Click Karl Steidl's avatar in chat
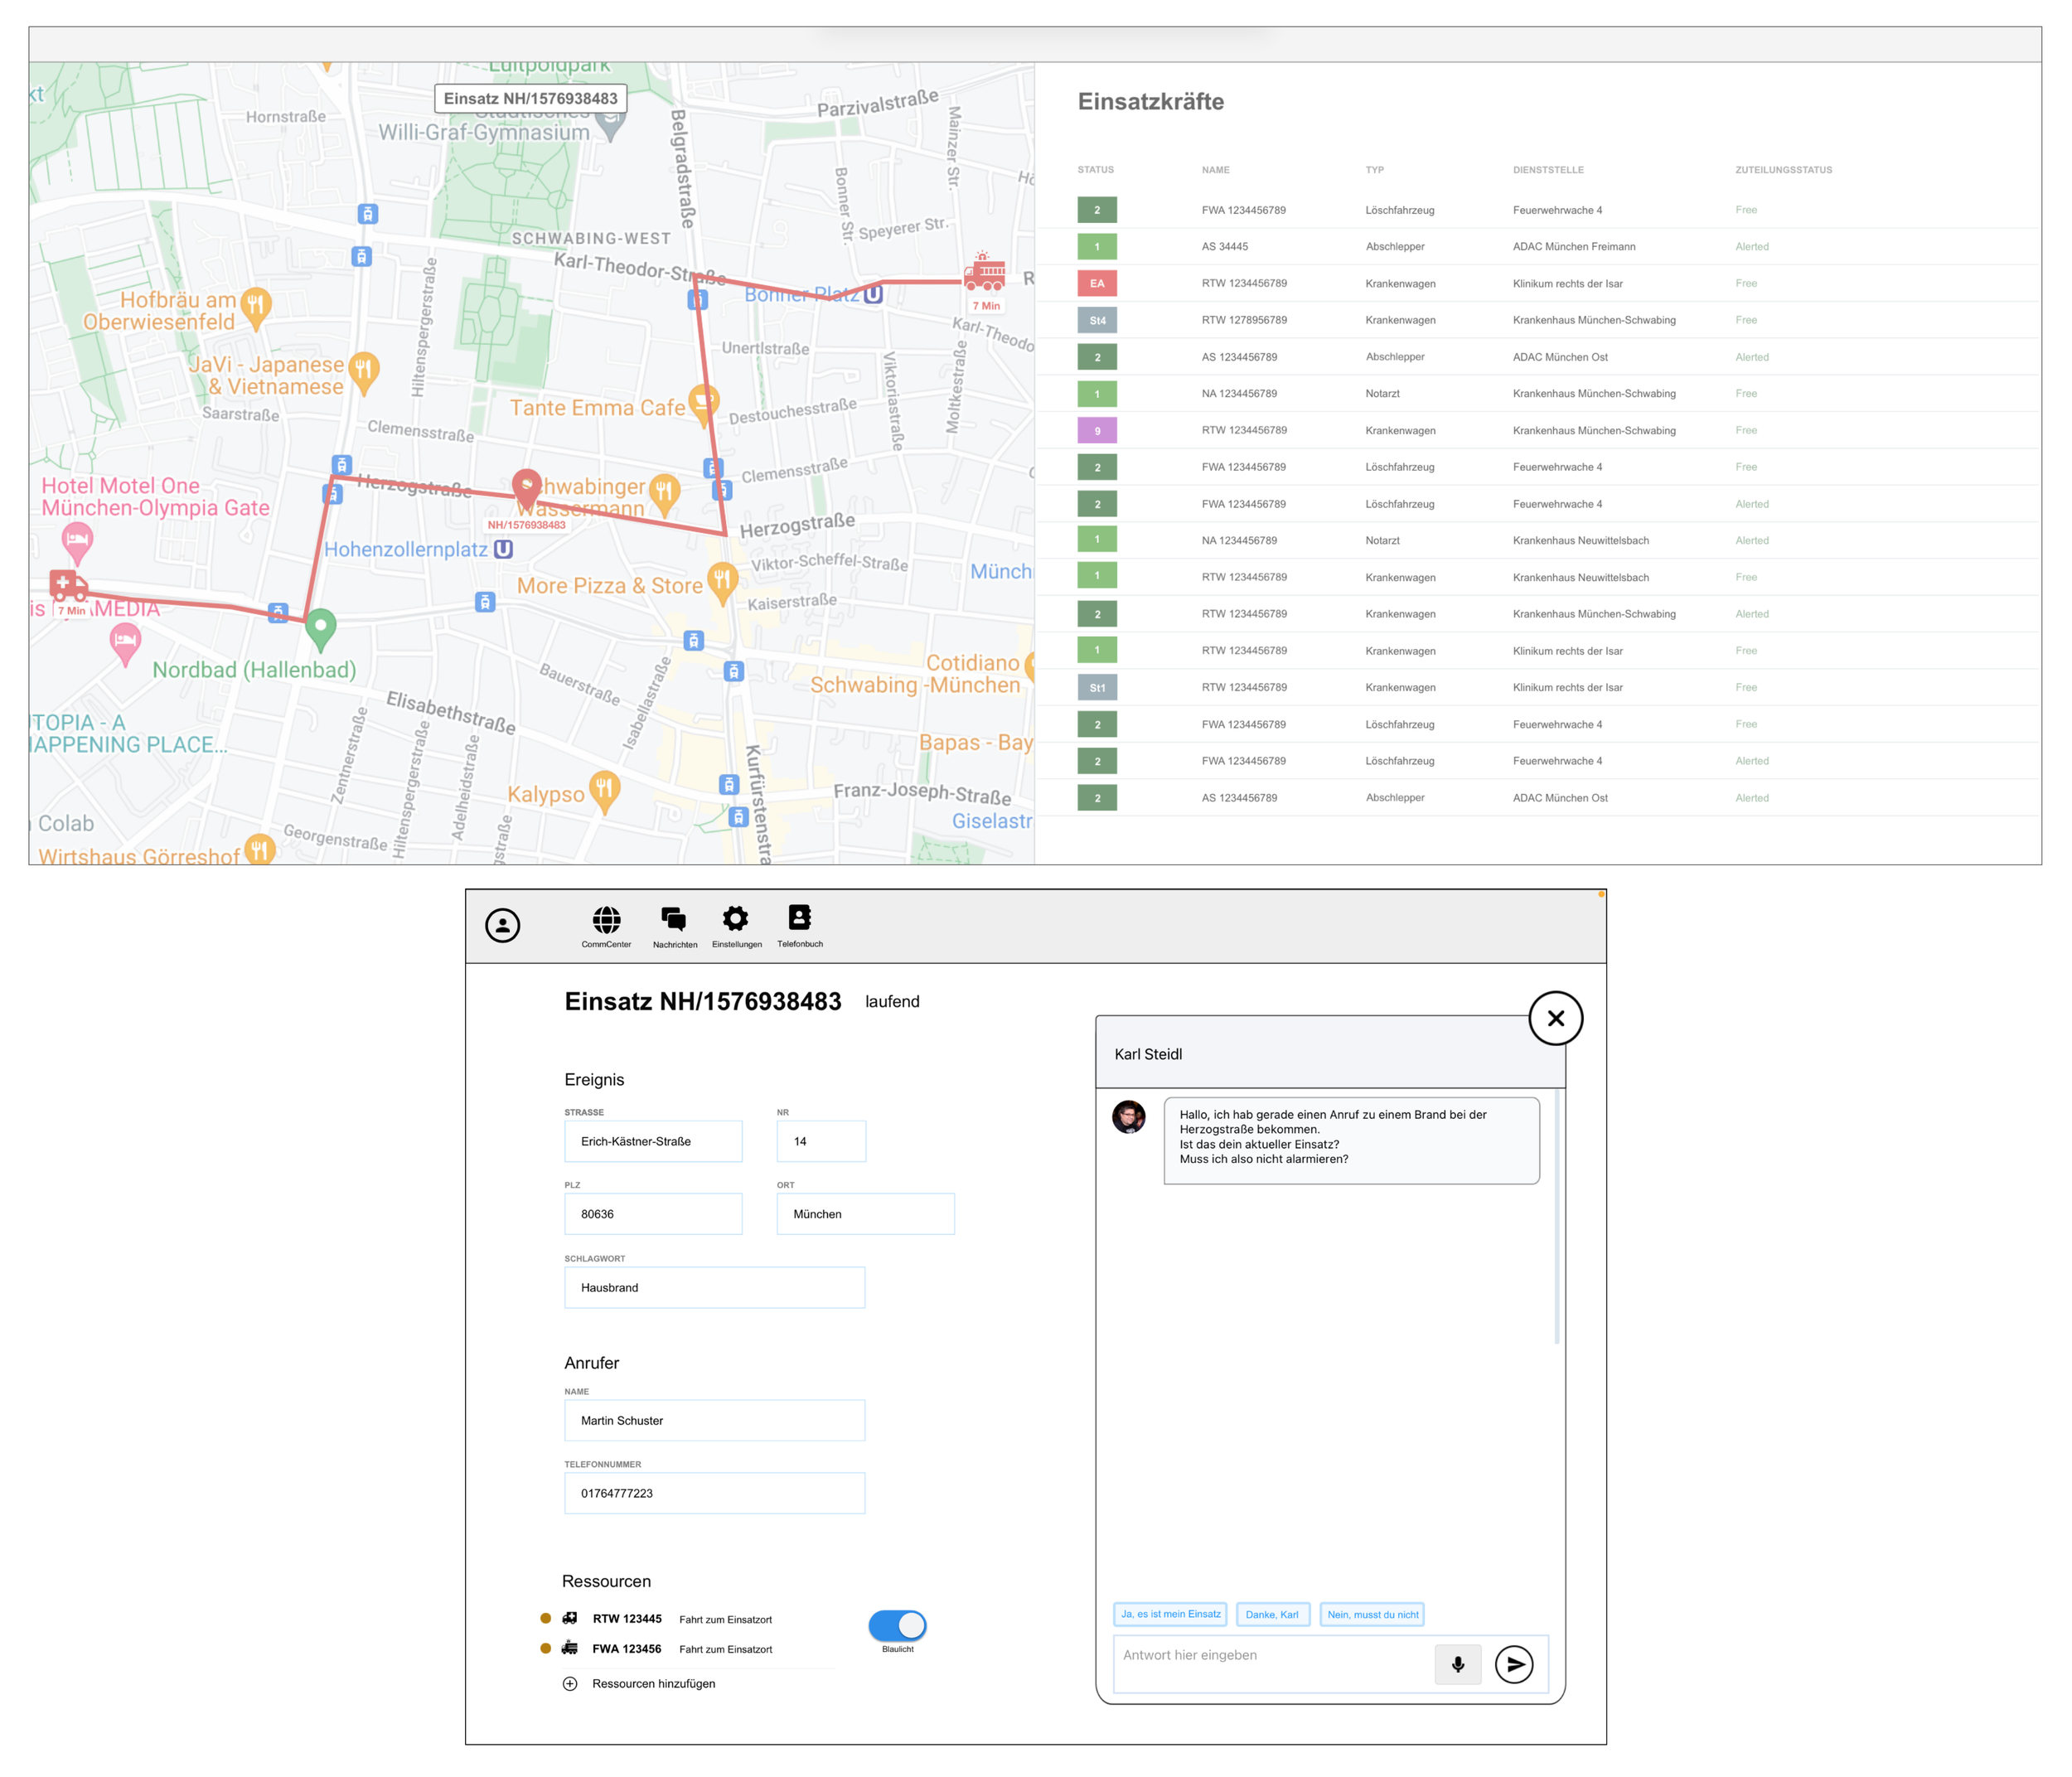This screenshot has width=2072, height=1777. 1129,1116
